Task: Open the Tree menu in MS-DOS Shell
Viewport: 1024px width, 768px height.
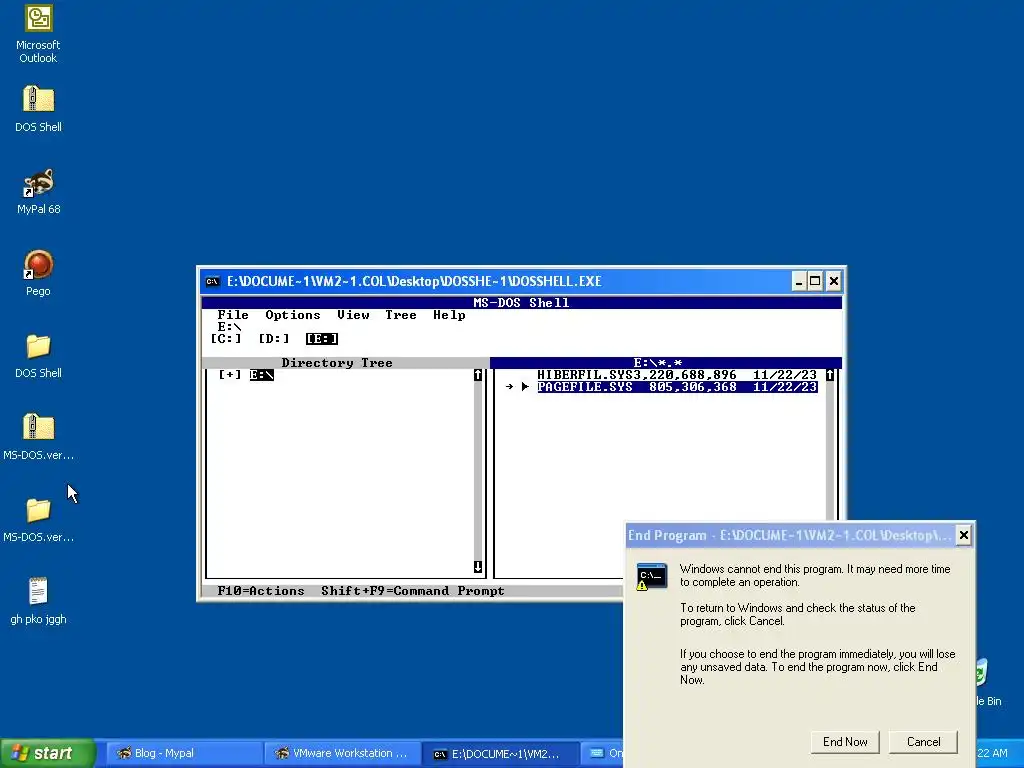Action: tap(400, 315)
